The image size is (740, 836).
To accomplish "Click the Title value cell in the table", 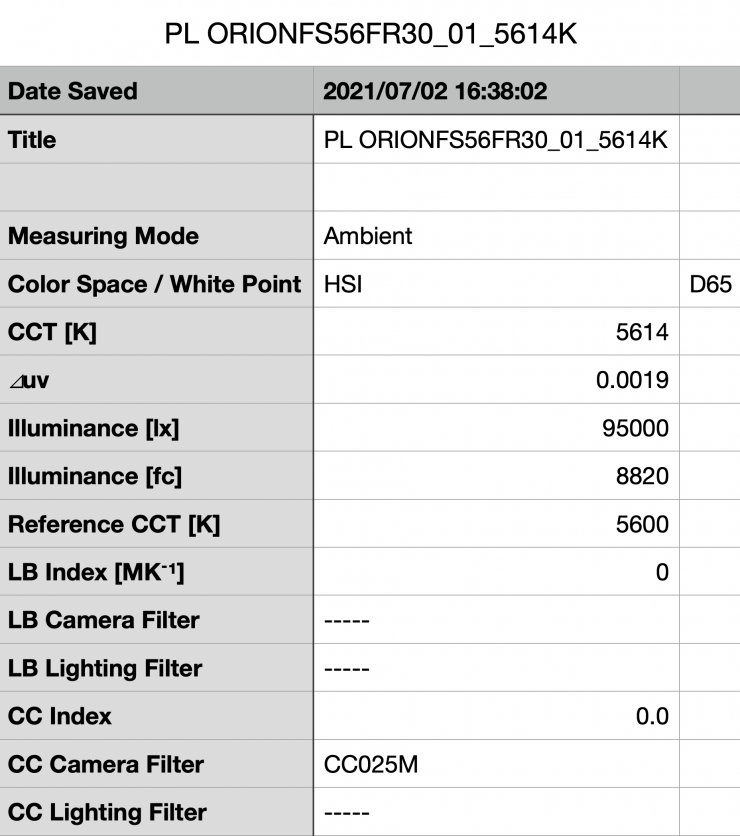I will 495,140.
